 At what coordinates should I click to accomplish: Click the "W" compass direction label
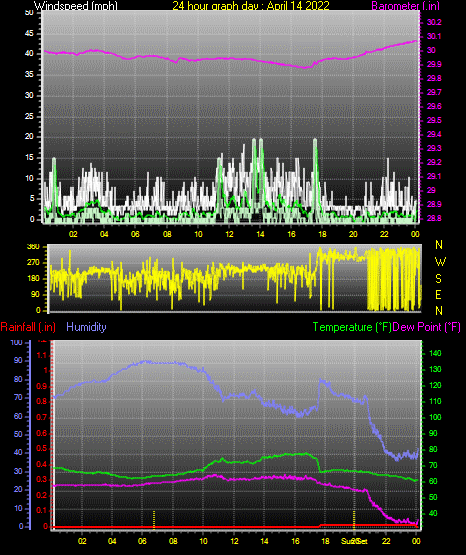tap(440, 262)
